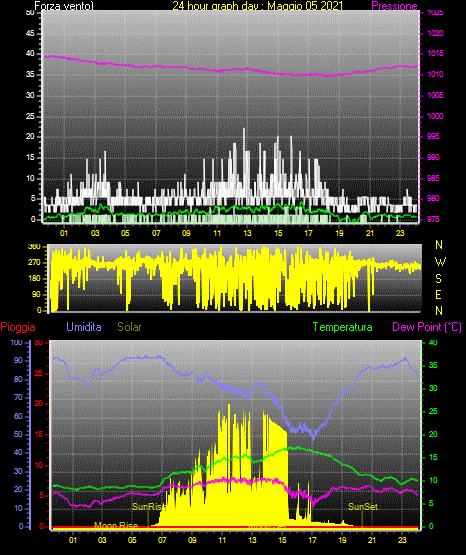The image size is (466, 555).
Task: Click the '45' wind speed axis value
Action: pos(30,33)
